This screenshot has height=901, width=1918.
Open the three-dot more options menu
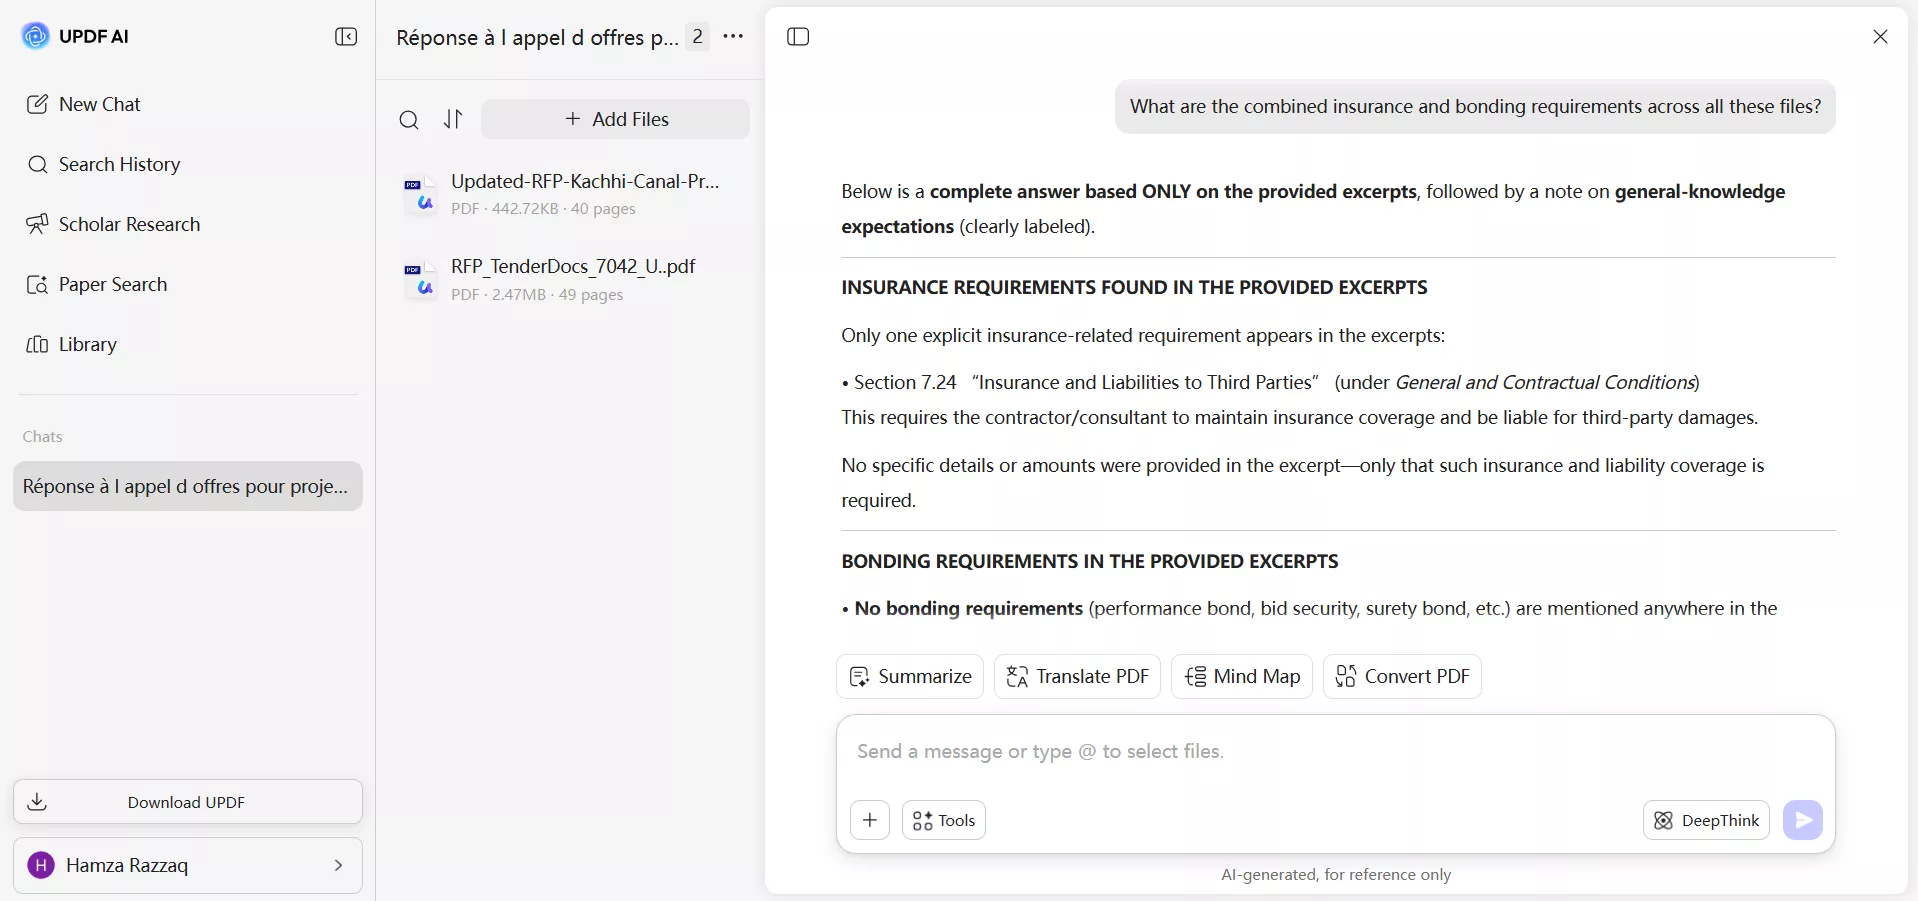pyautogui.click(x=733, y=37)
